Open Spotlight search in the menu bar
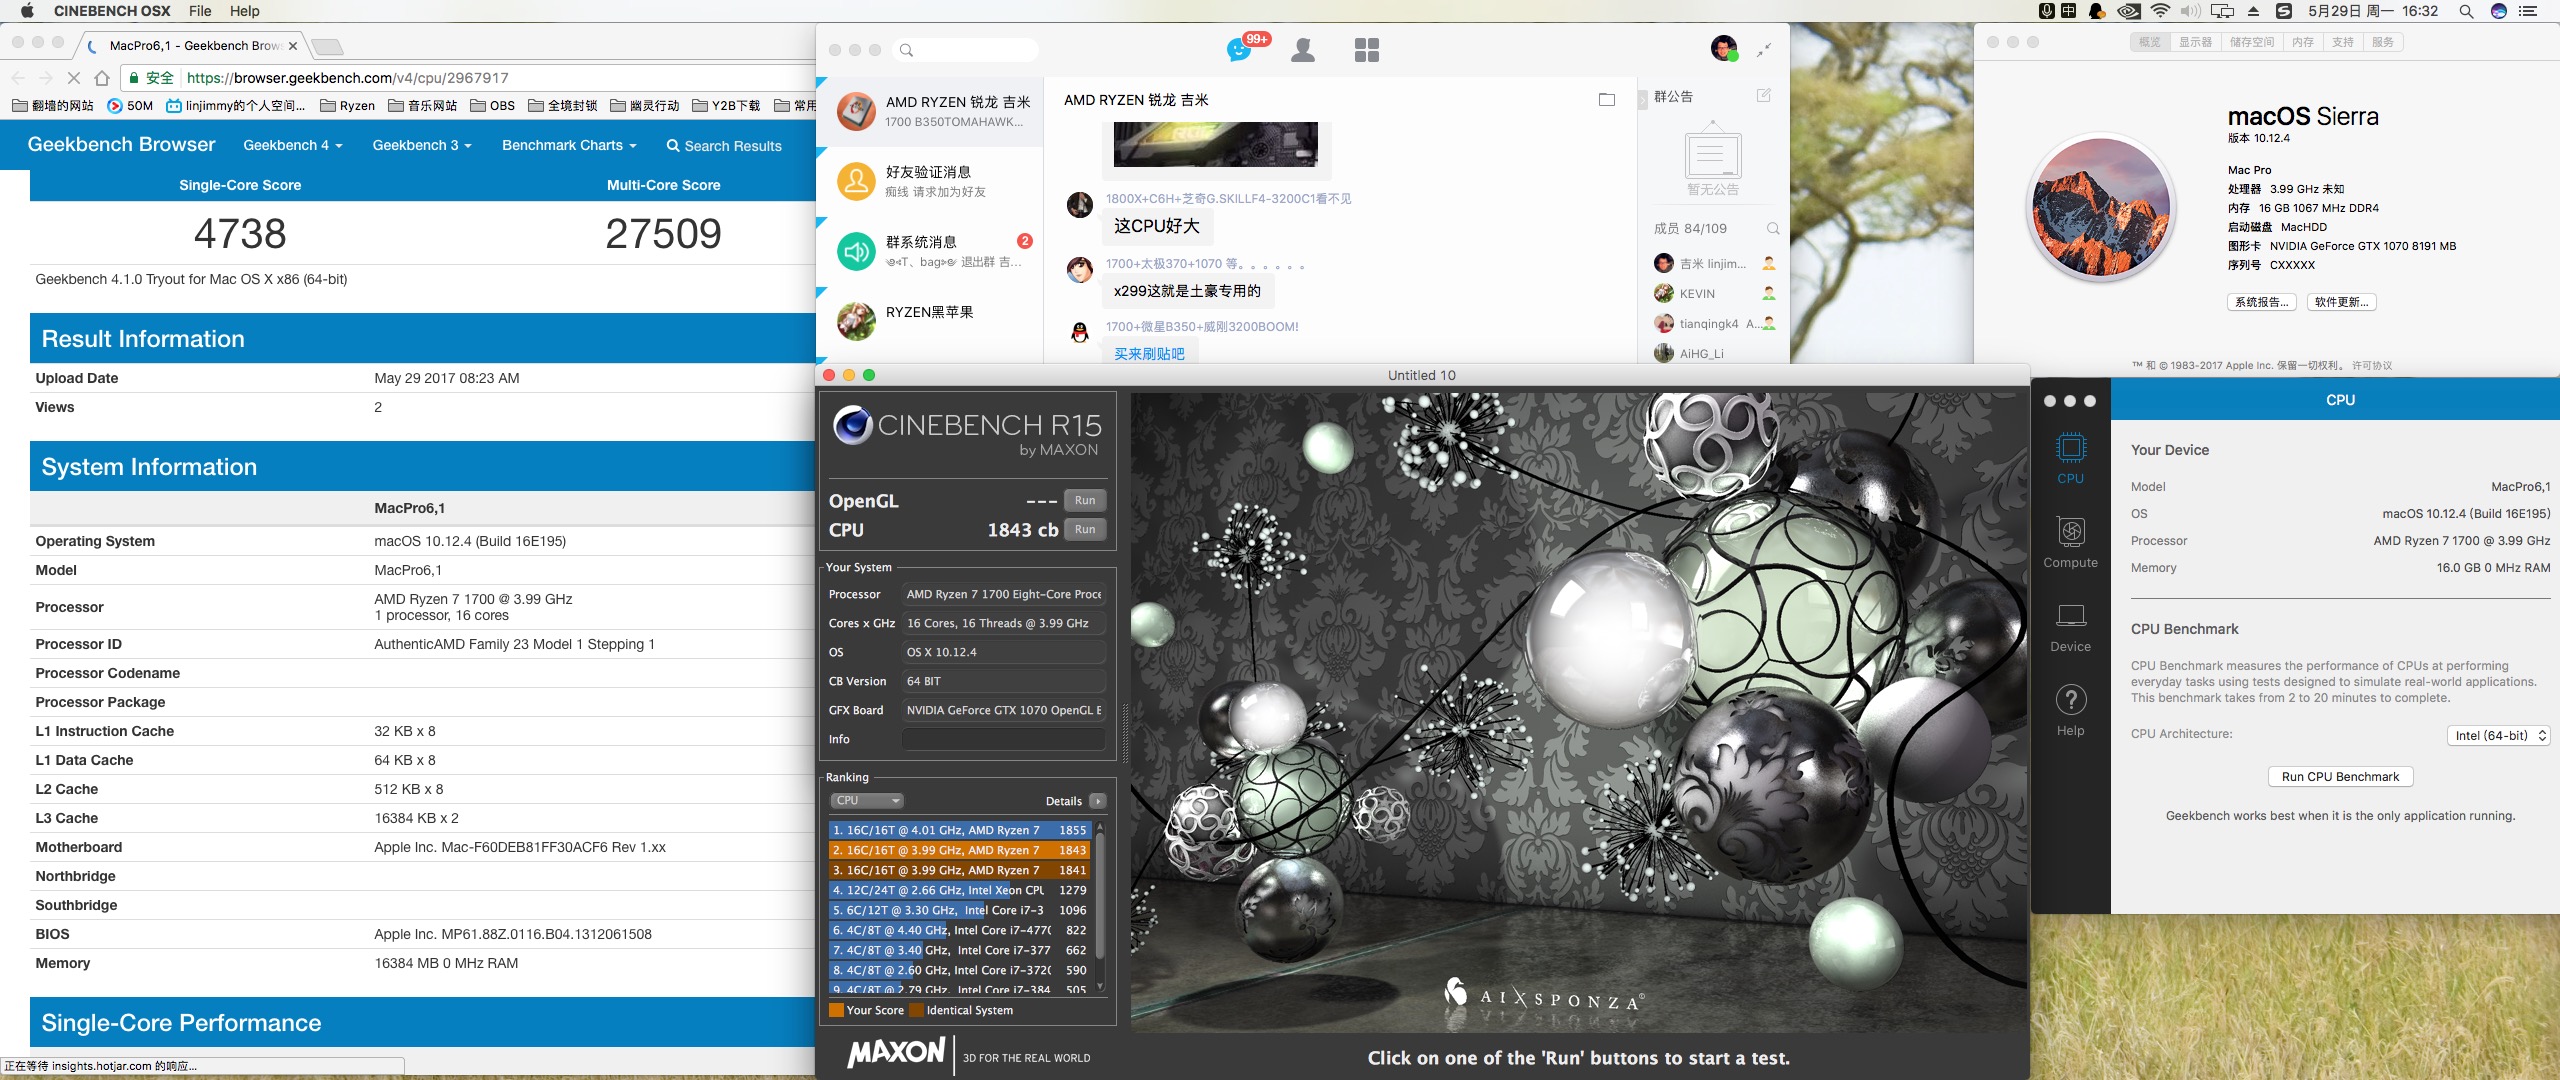 click(x=2466, y=11)
